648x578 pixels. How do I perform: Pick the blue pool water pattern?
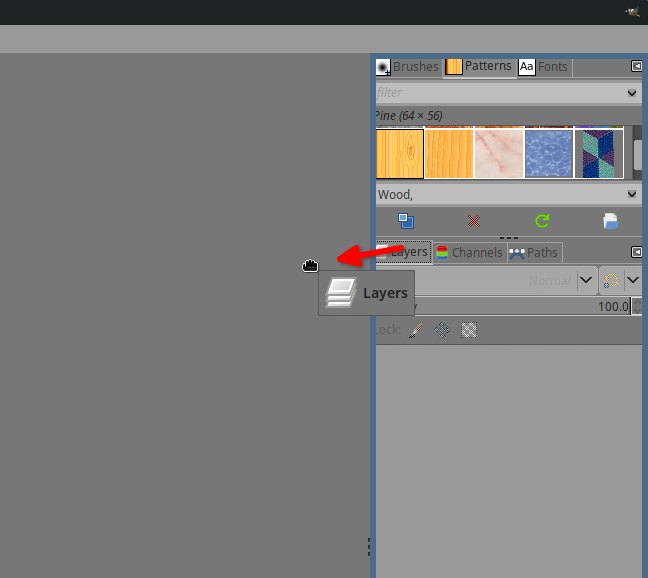pyautogui.click(x=549, y=154)
